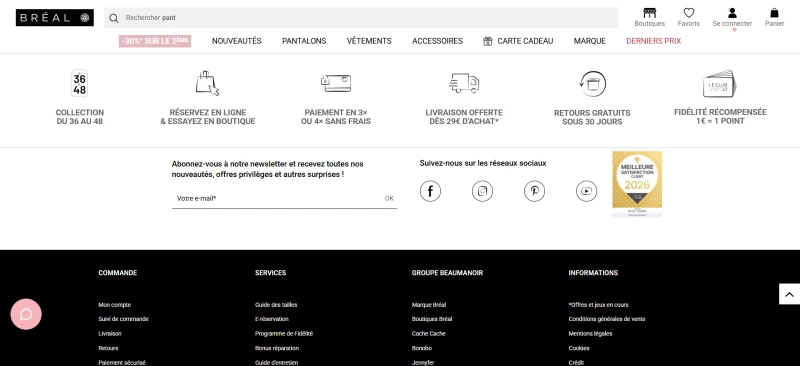Image resolution: width=800 pixels, height=366 pixels.
Task: Open the Programme de Fidélité link
Action: (x=284, y=333)
